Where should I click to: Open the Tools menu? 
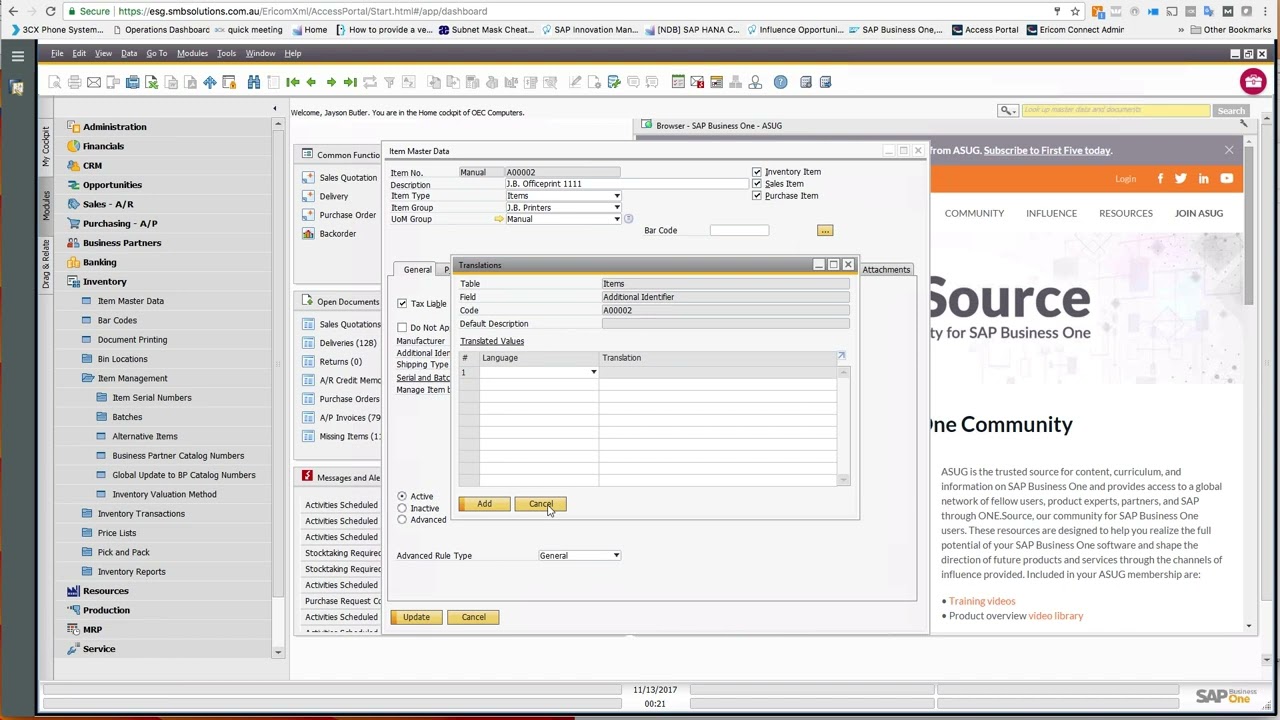tap(226, 53)
